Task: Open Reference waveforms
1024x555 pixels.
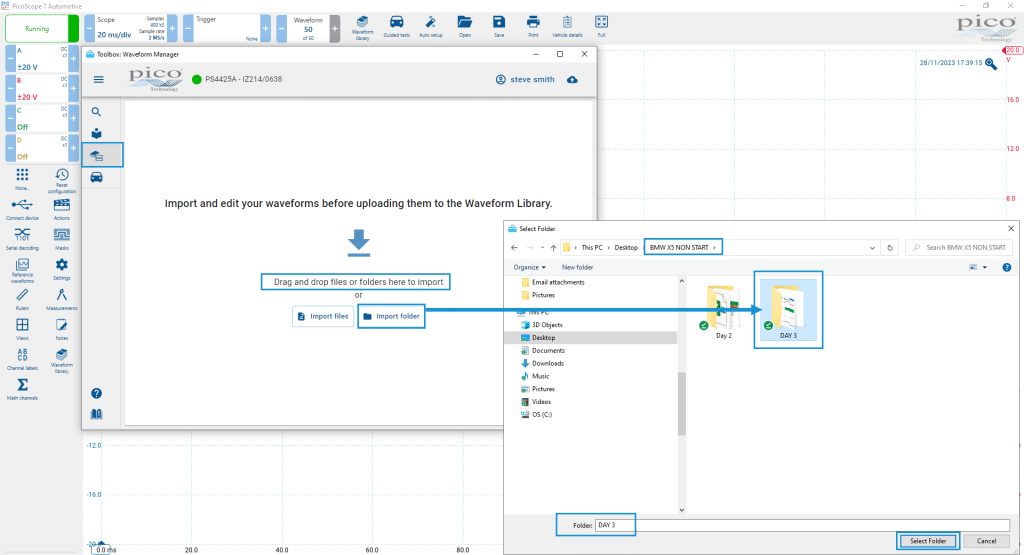Action: coord(22,270)
